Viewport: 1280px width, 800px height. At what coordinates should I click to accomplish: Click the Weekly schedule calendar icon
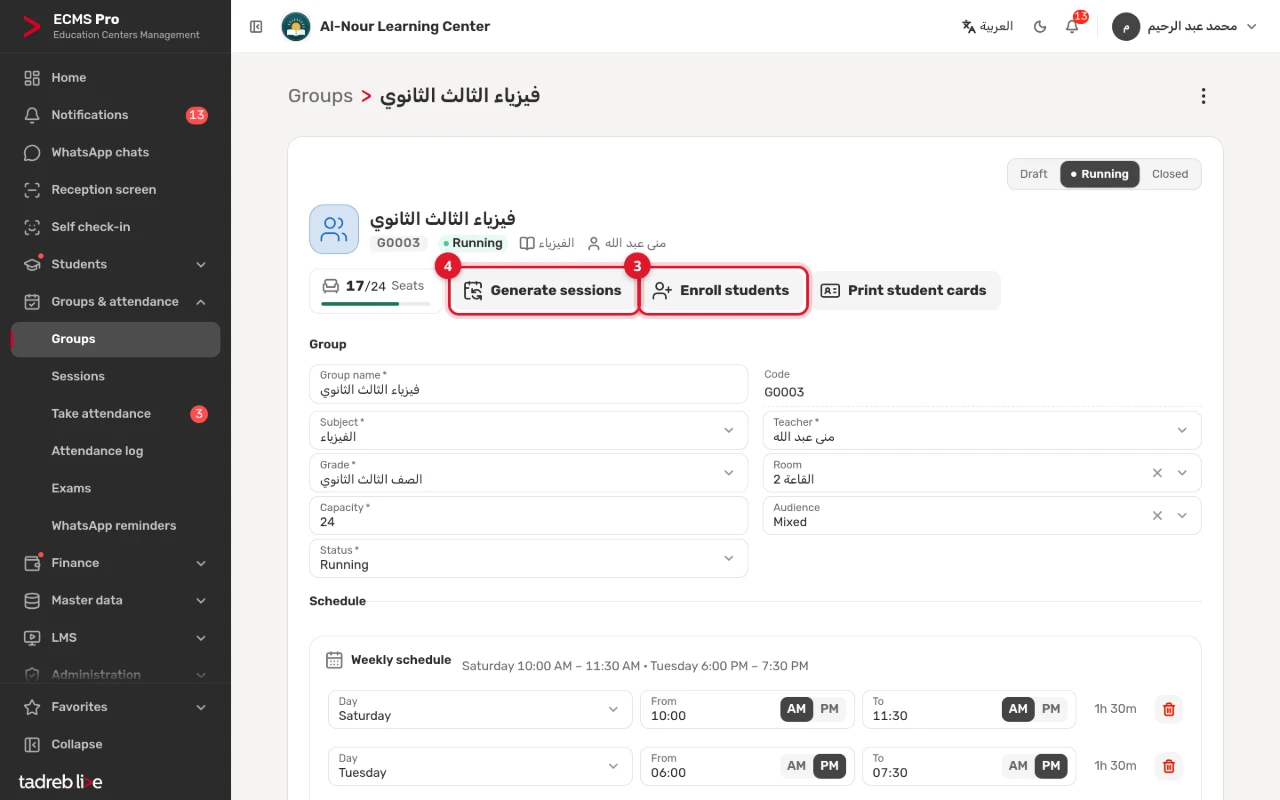coord(334,660)
